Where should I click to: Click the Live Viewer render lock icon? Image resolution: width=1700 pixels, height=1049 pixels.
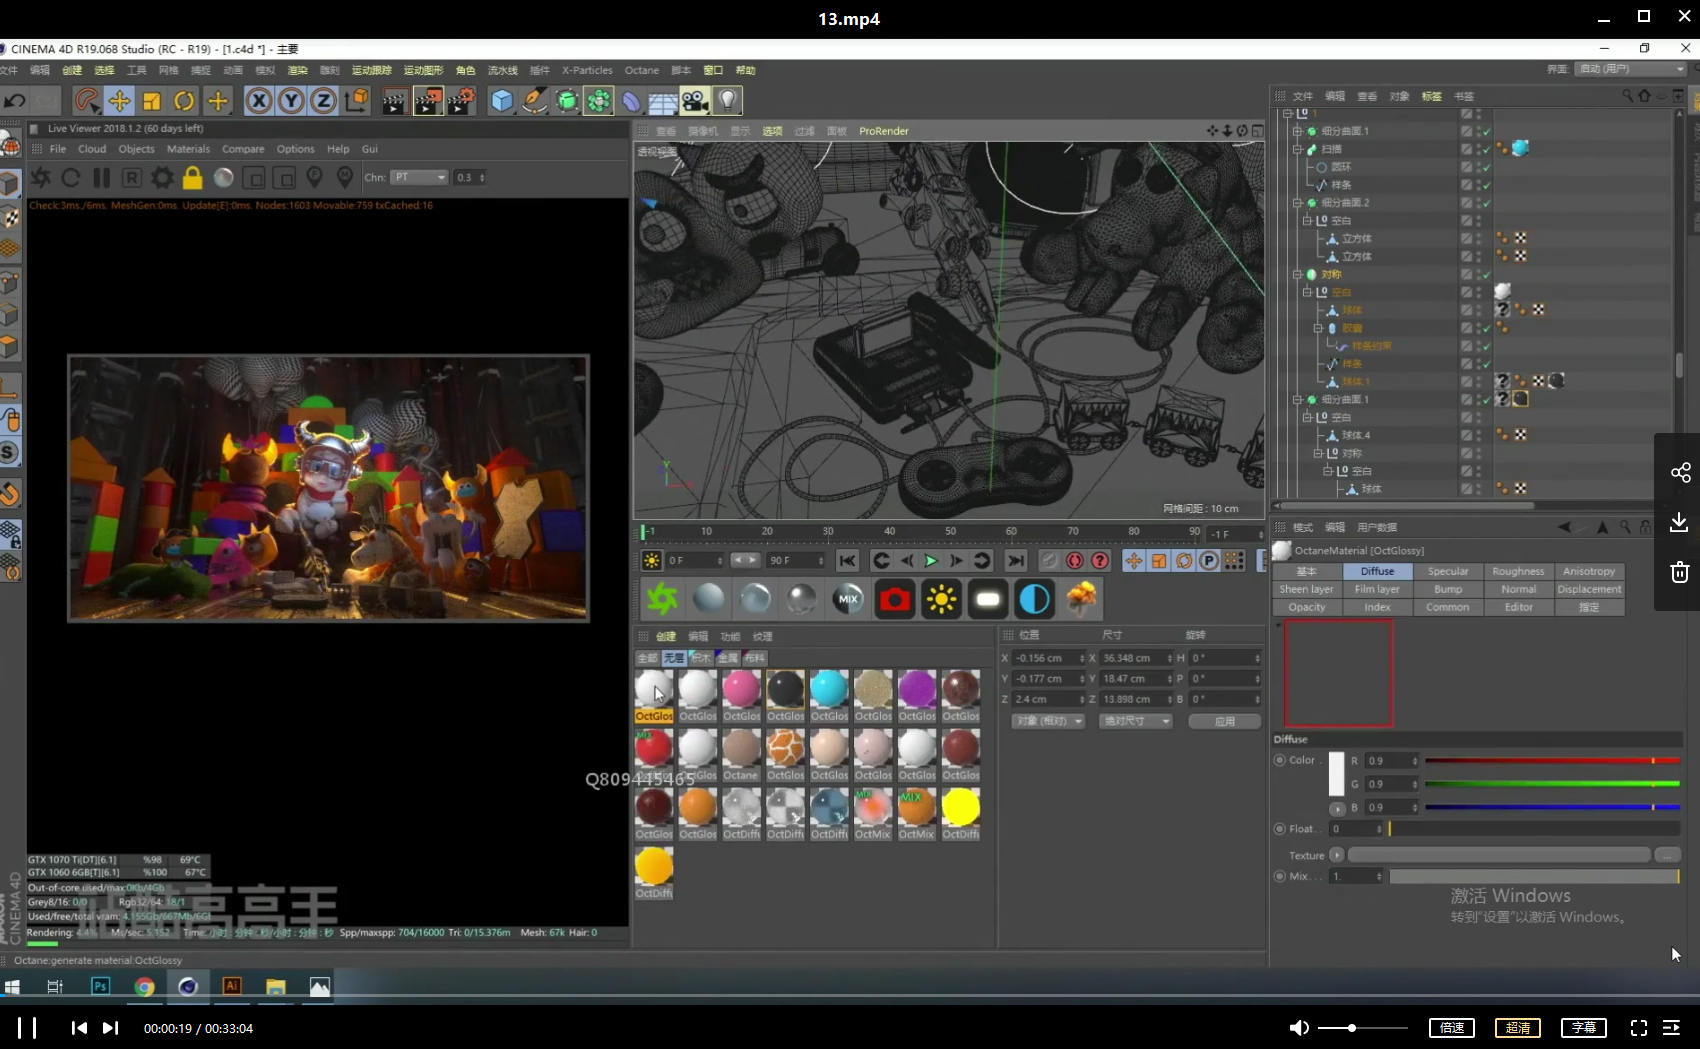[192, 178]
